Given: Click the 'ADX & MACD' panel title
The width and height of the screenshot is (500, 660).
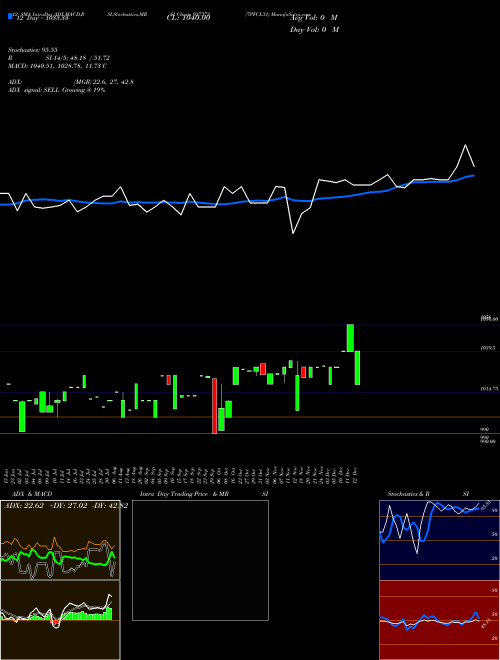Looking at the screenshot, I should click(x=32, y=494).
